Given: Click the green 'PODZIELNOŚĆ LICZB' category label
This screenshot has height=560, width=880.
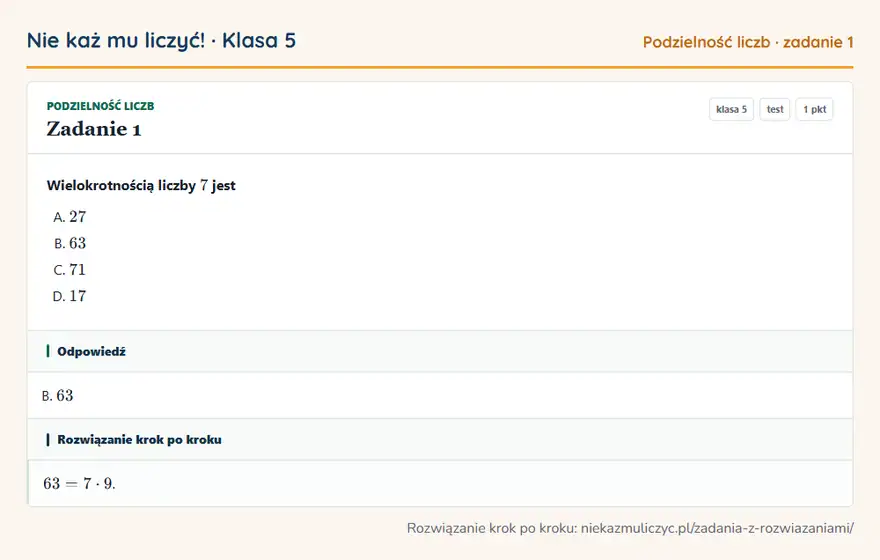Looking at the screenshot, I should (x=100, y=106).
